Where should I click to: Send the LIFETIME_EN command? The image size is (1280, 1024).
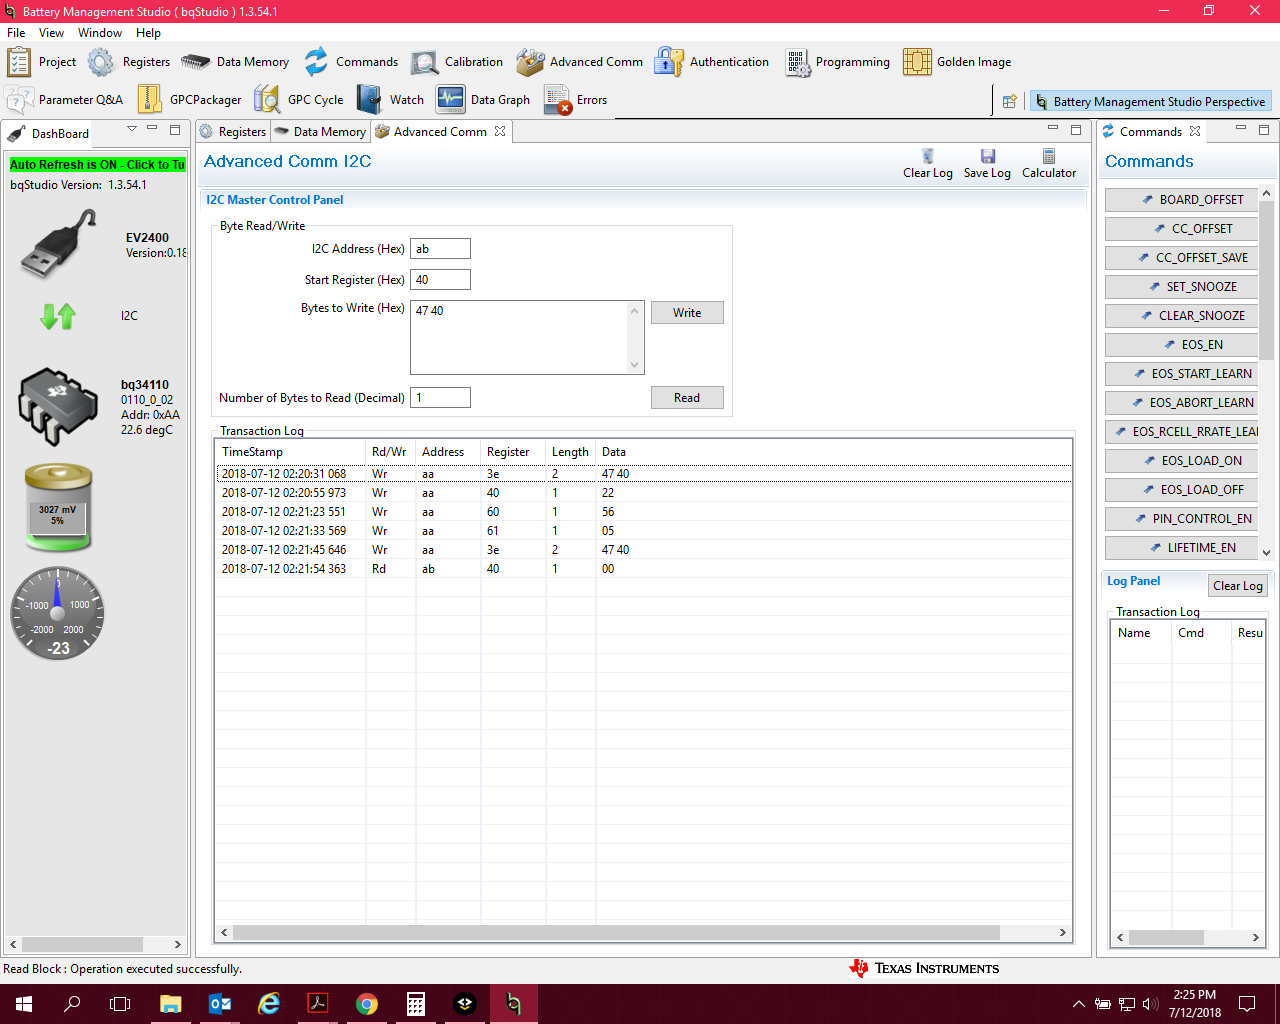pos(1181,548)
